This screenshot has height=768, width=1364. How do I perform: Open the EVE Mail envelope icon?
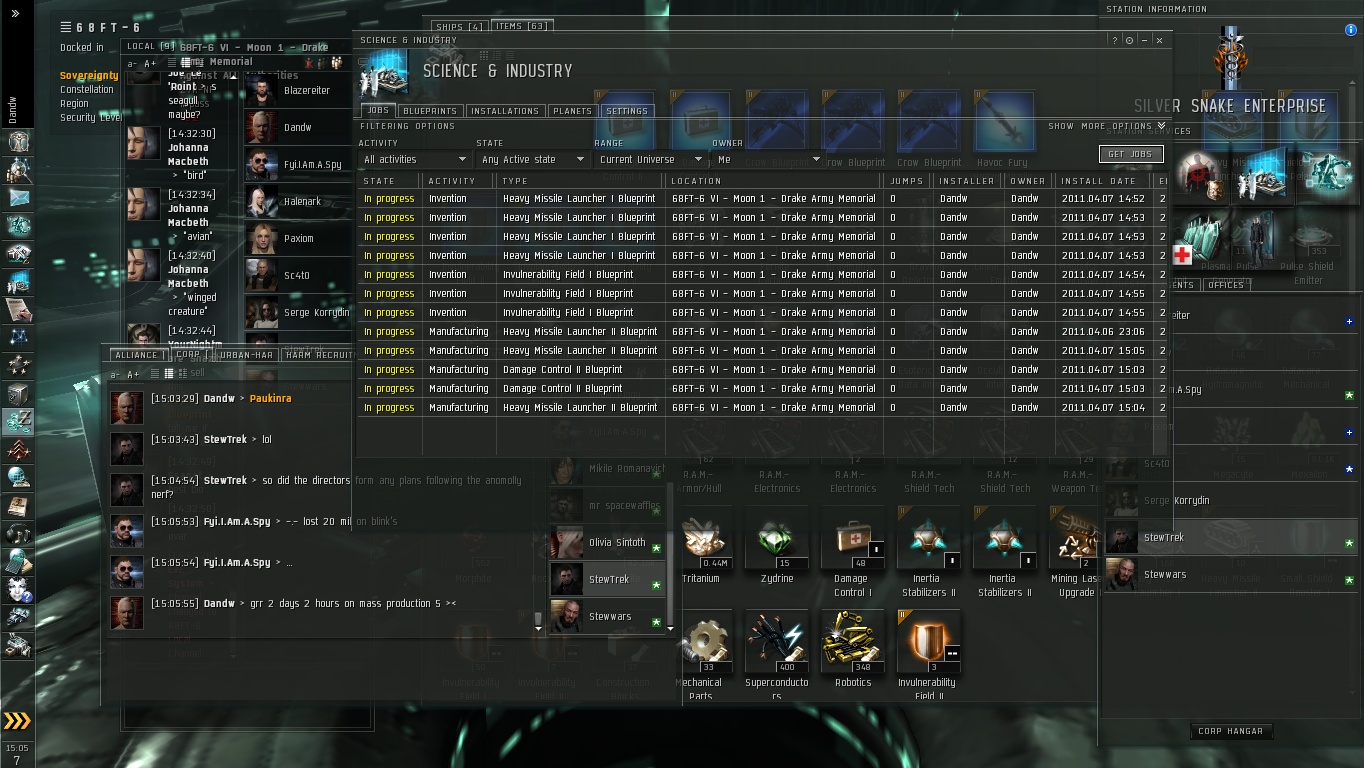pos(18,197)
